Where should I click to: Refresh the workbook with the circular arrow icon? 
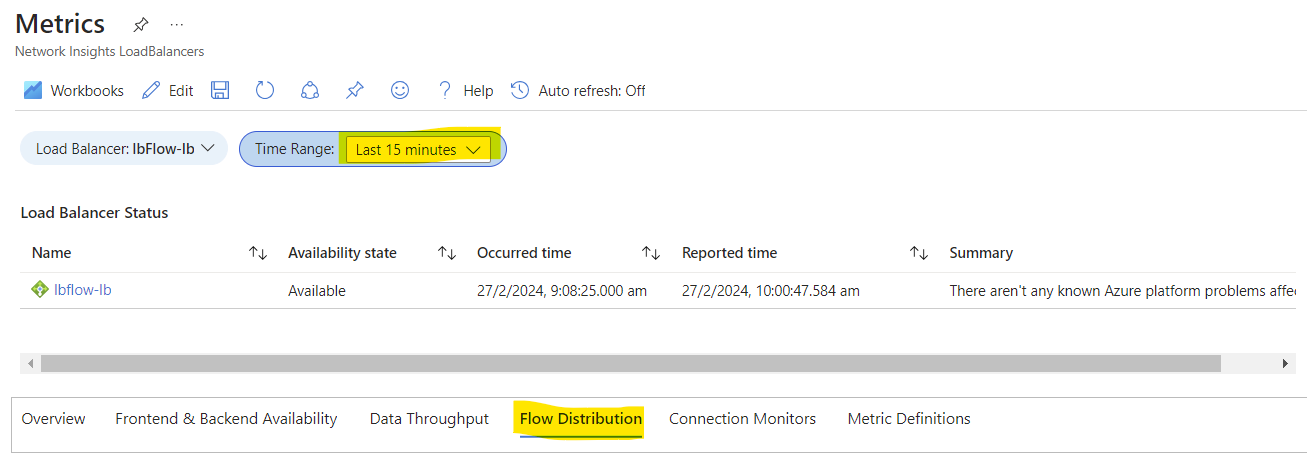pos(265,90)
